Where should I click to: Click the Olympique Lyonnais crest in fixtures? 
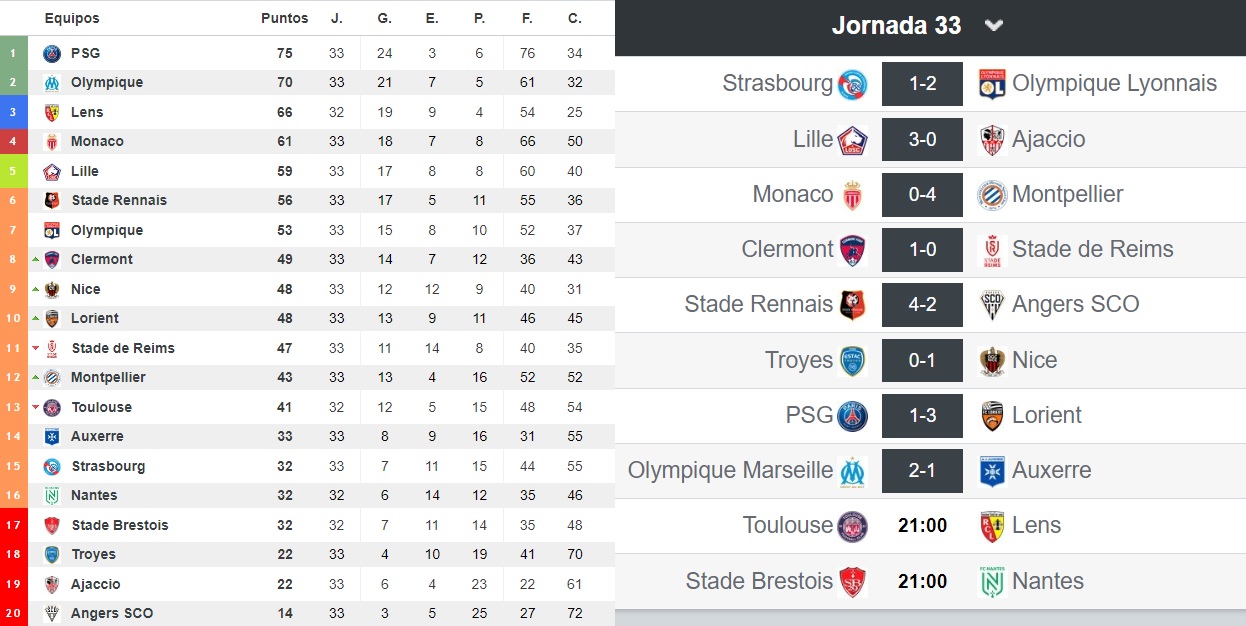992,84
